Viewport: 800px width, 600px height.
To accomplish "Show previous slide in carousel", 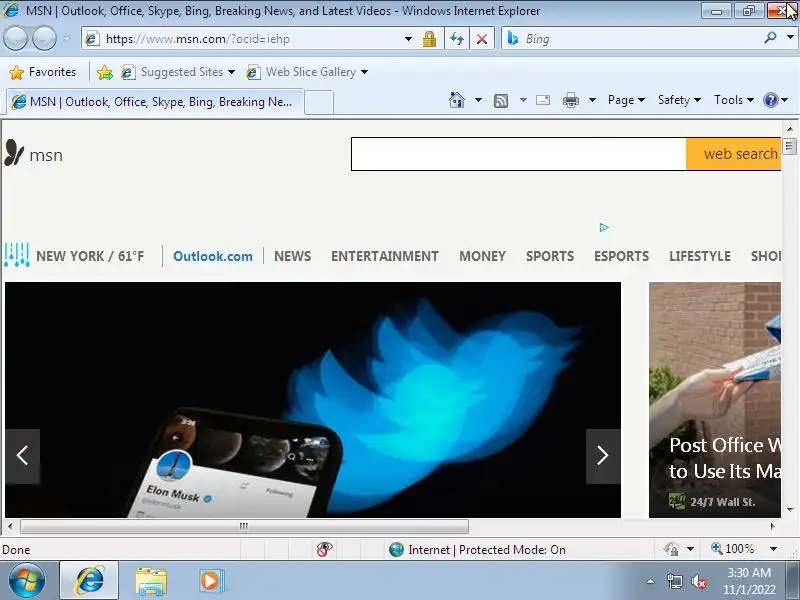I will [x=22, y=456].
